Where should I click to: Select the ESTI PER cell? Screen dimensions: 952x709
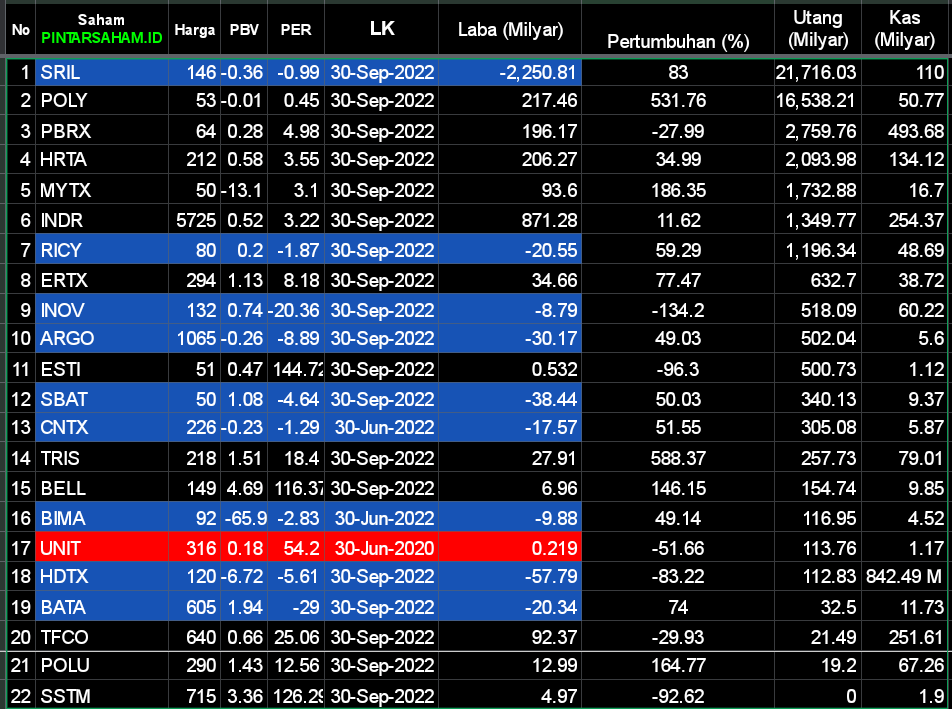pyautogui.click(x=296, y=369)
